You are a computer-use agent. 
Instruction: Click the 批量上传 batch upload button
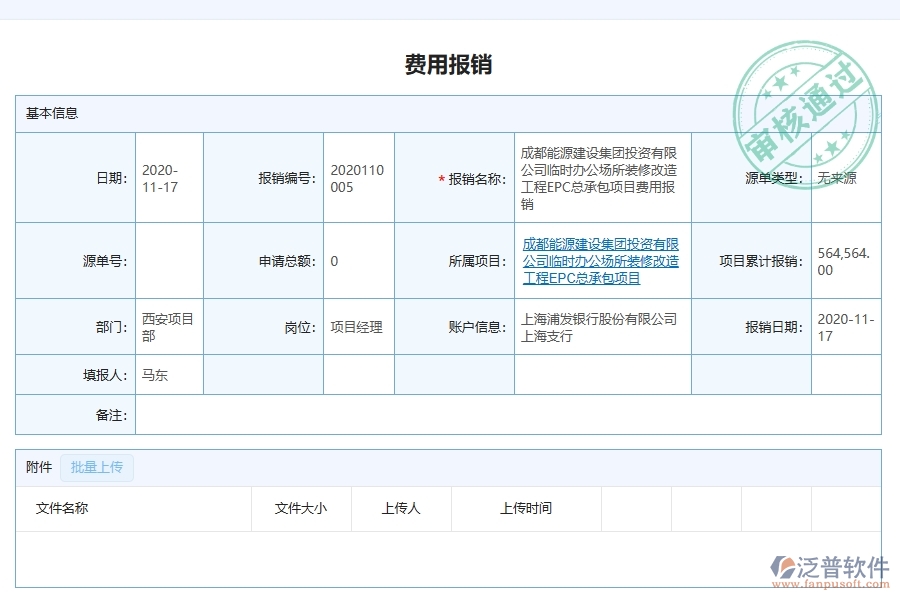(x=97, y=467)
